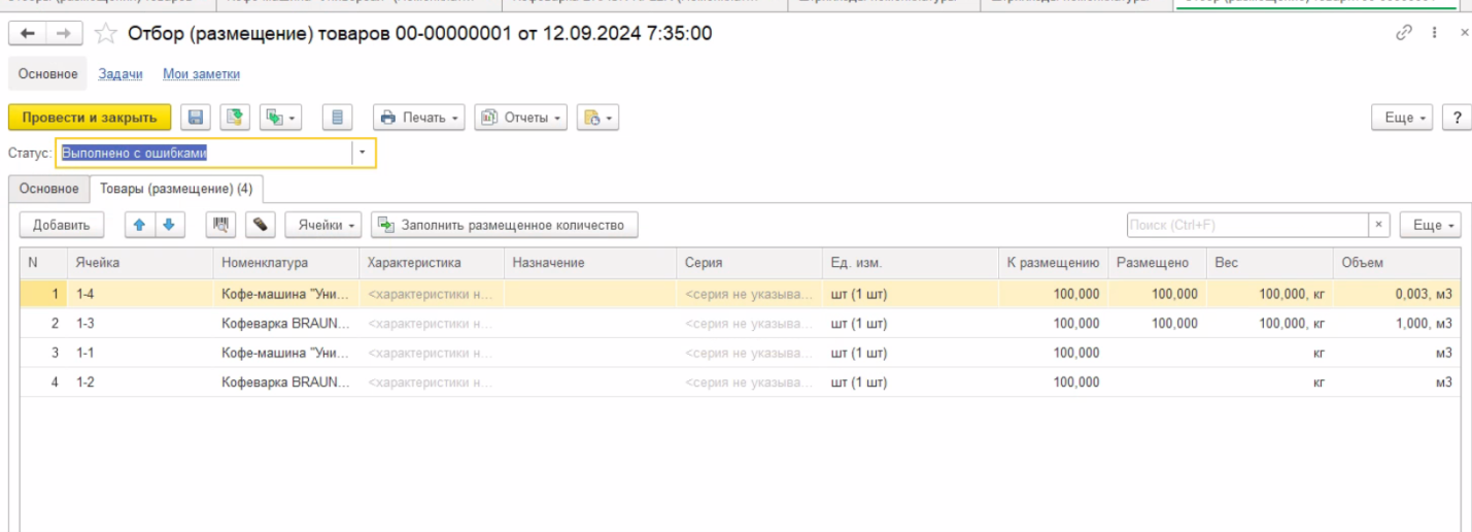The image size is (1472, 532).
Task: Open the Ячейки dropdown
Action: 323,225
